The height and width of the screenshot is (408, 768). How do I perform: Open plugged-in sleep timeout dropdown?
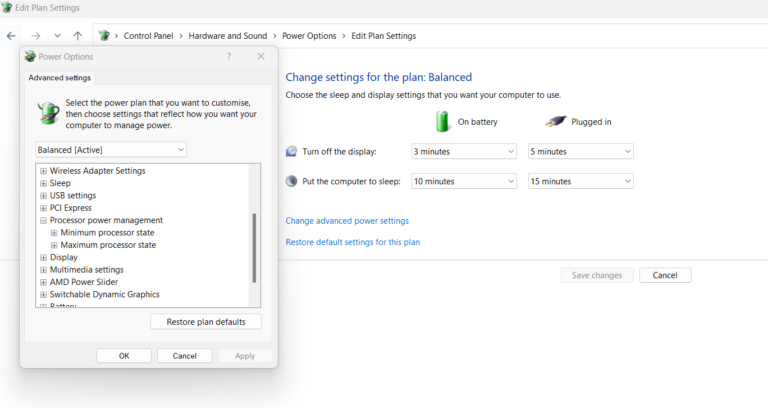[580, 182]
